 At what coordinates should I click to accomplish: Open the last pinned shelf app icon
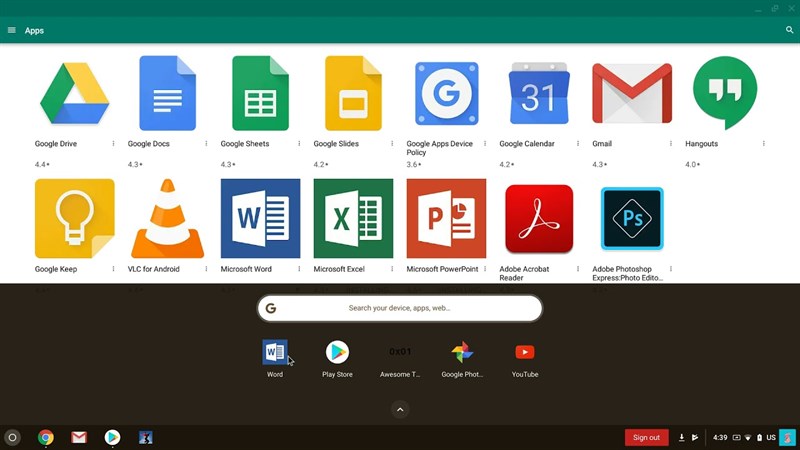tap(145, 437)
